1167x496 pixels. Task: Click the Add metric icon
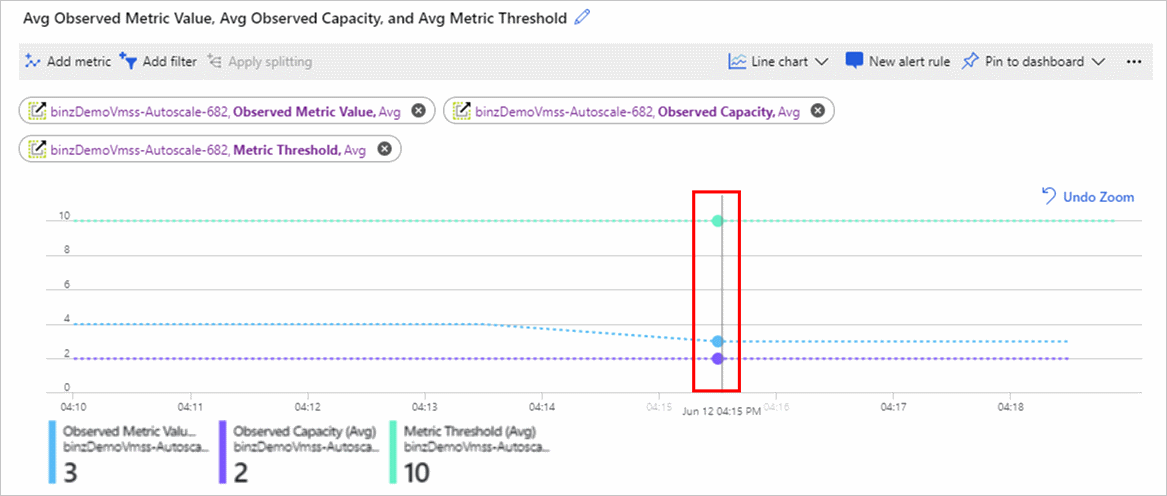coord(32,61)
